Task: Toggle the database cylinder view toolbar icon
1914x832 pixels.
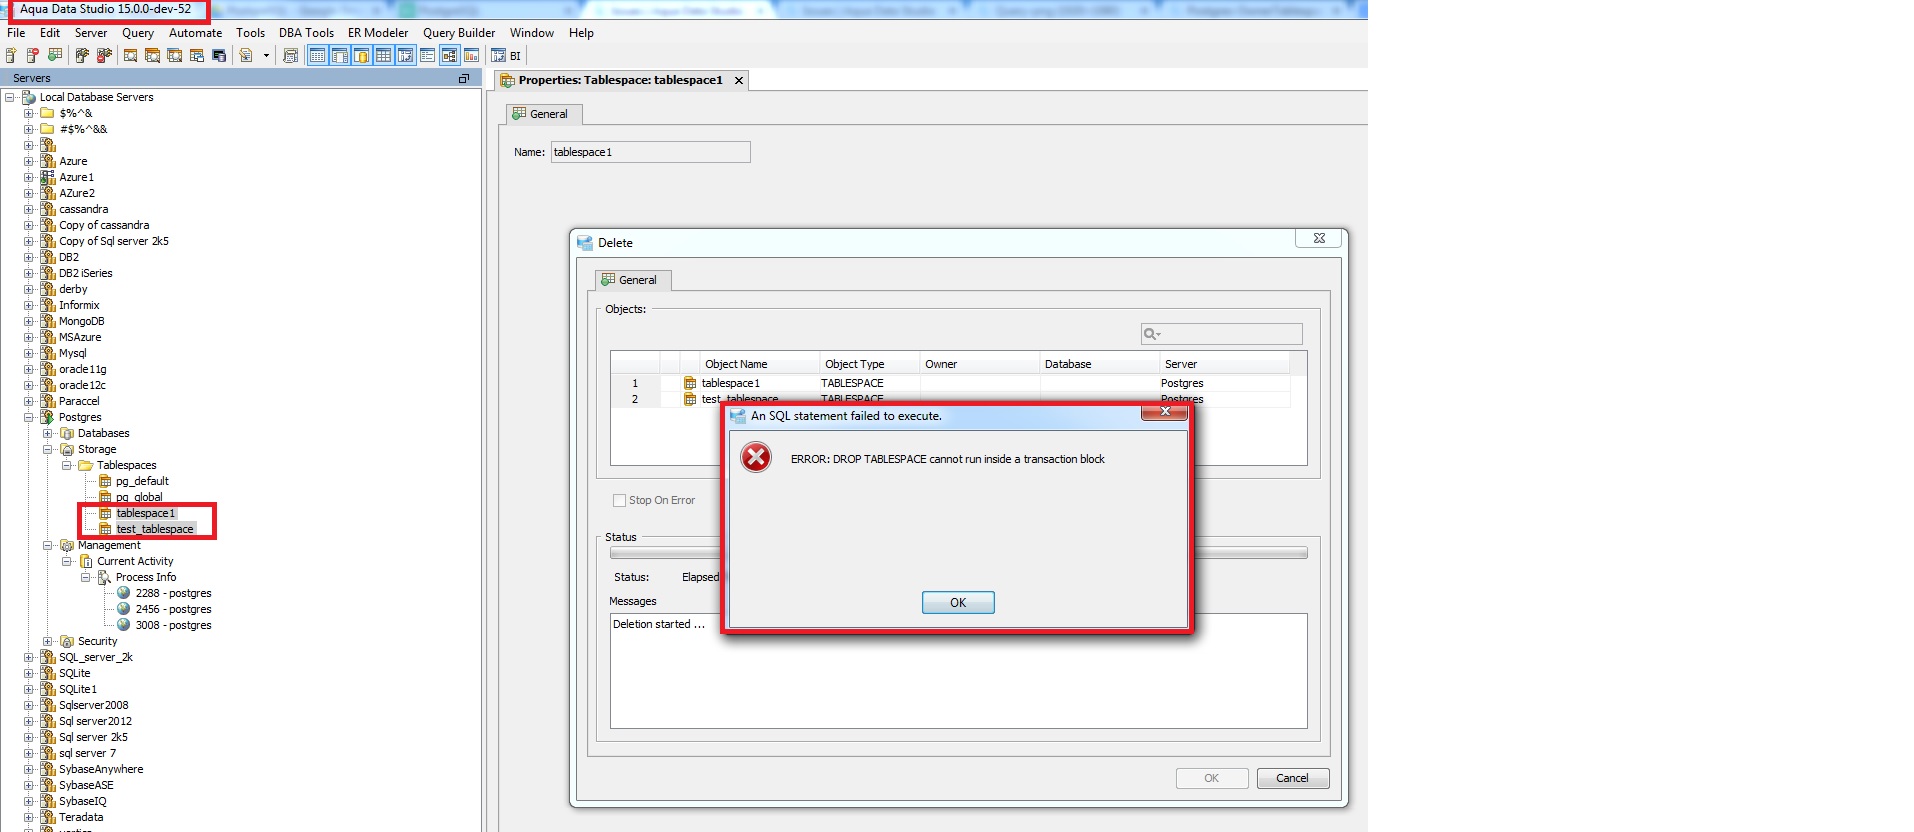Action: [x=362, y=55]
